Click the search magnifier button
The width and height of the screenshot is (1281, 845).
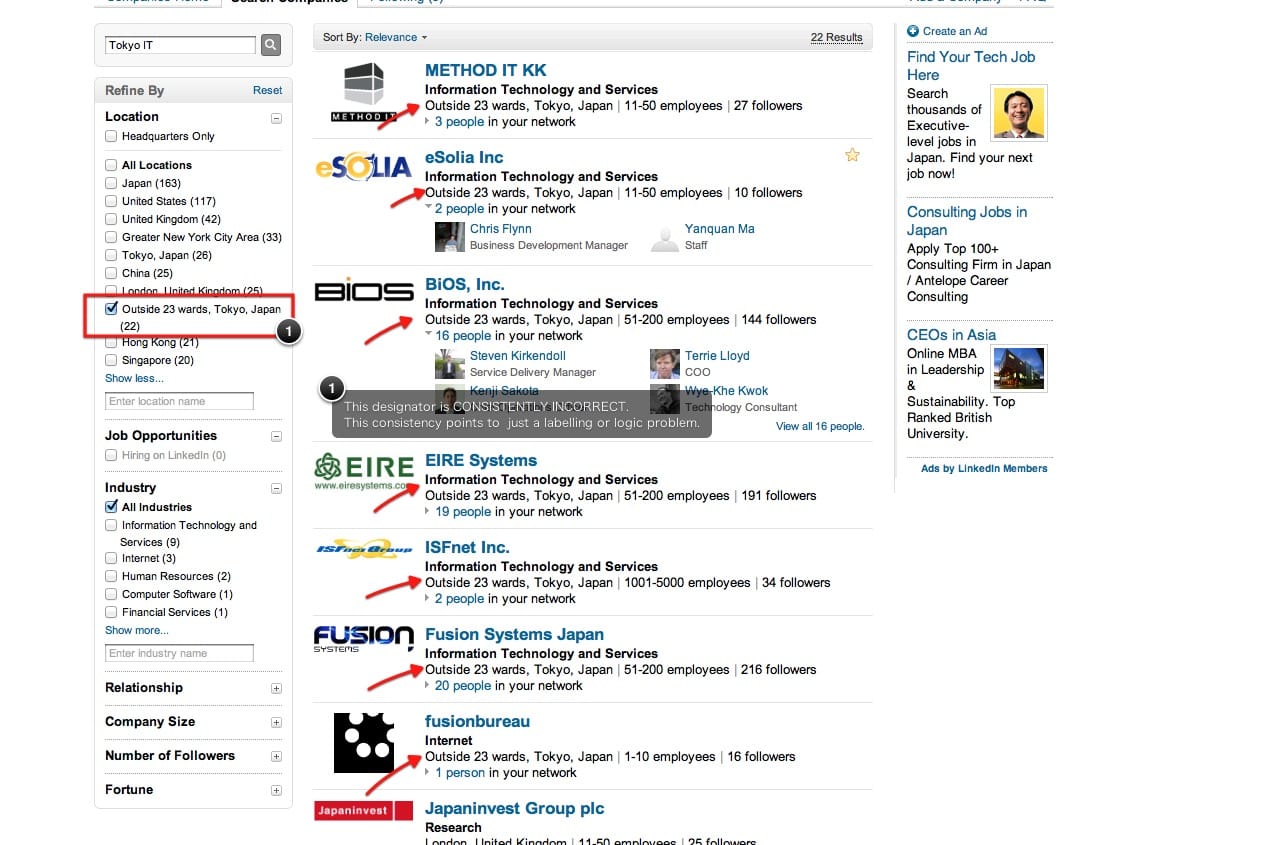click(271, 45)
